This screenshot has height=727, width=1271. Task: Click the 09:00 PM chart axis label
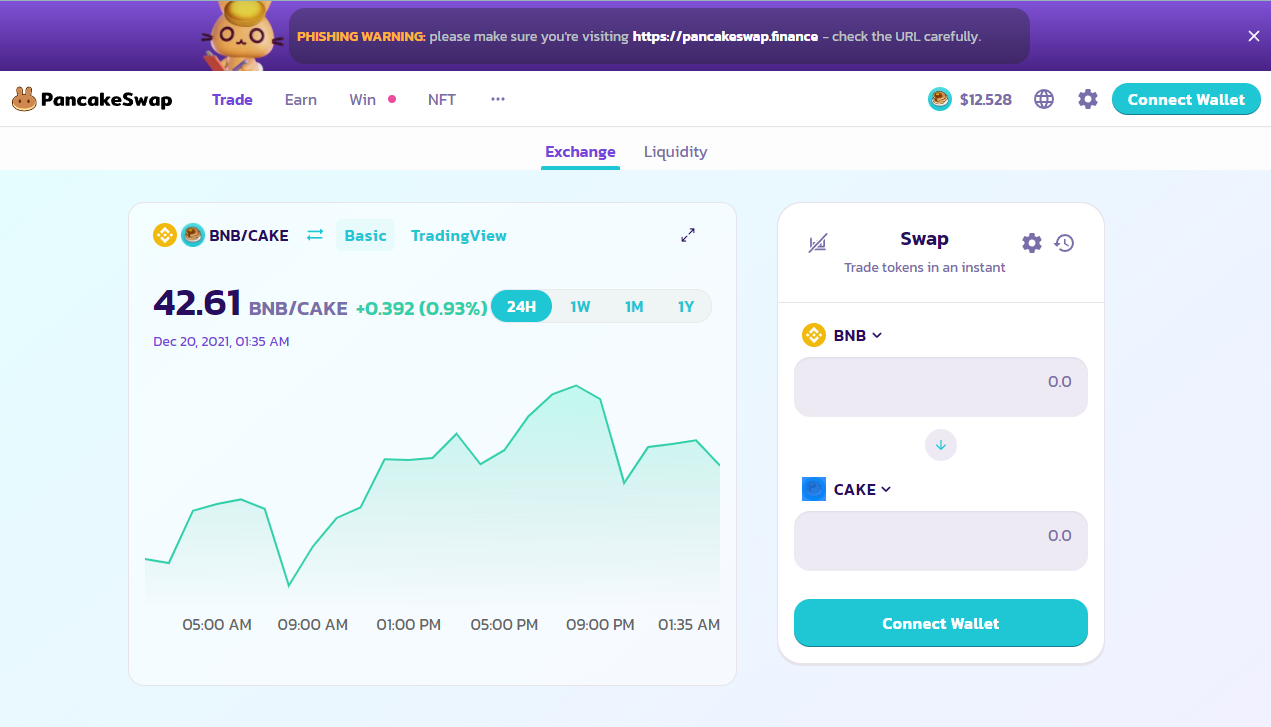(x=600, y=625)
